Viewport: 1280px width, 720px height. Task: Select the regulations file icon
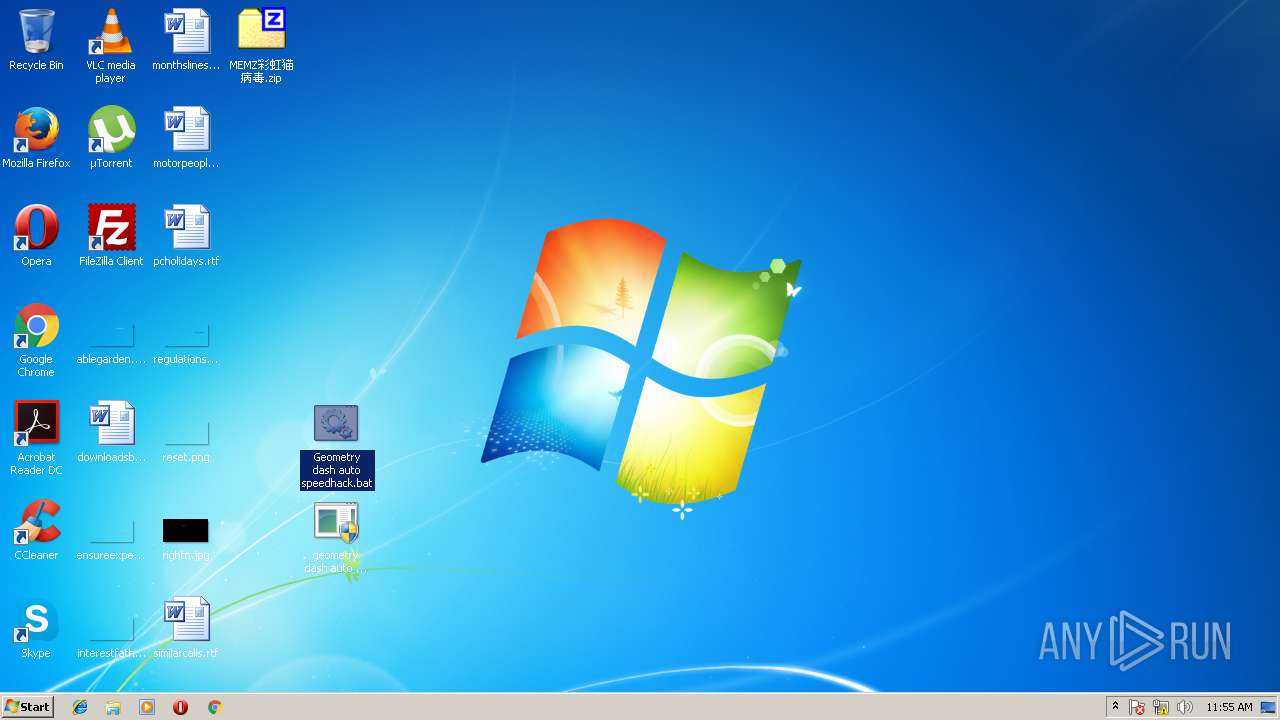(x=186, y=335)
